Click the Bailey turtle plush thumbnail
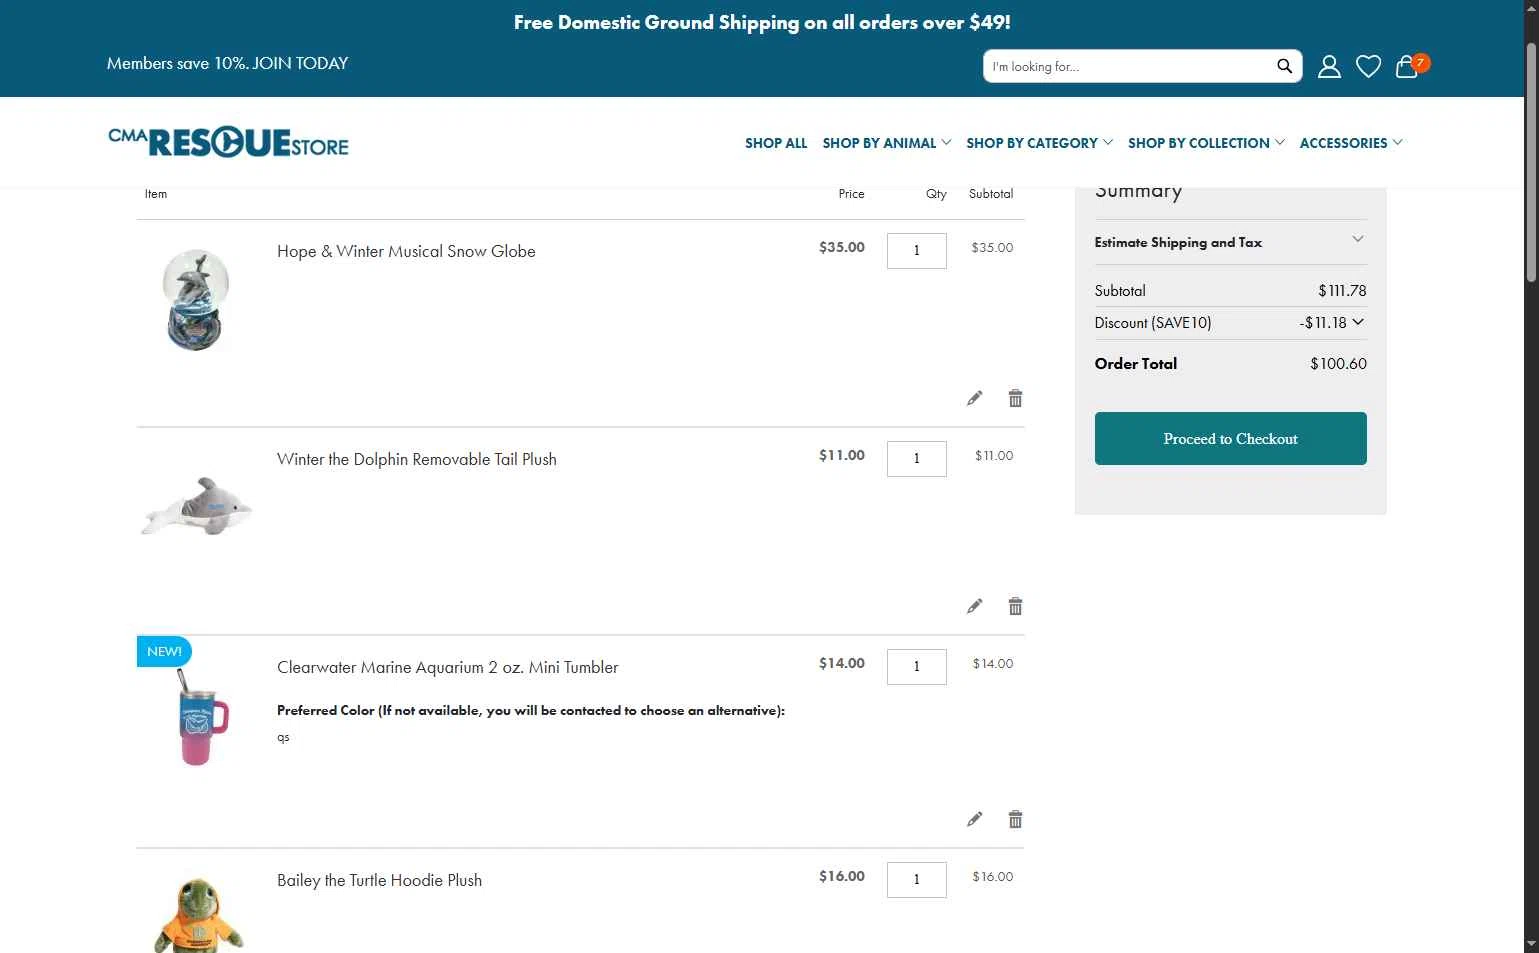The height and width of the screenshot is (953, 1539). click(x=198, y=915)
